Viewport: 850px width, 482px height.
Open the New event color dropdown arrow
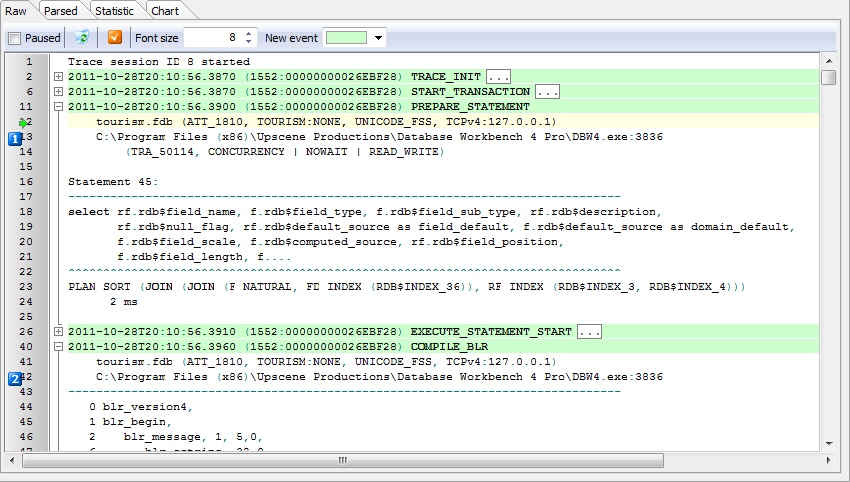pyautogui.click(x=378, y=38)
